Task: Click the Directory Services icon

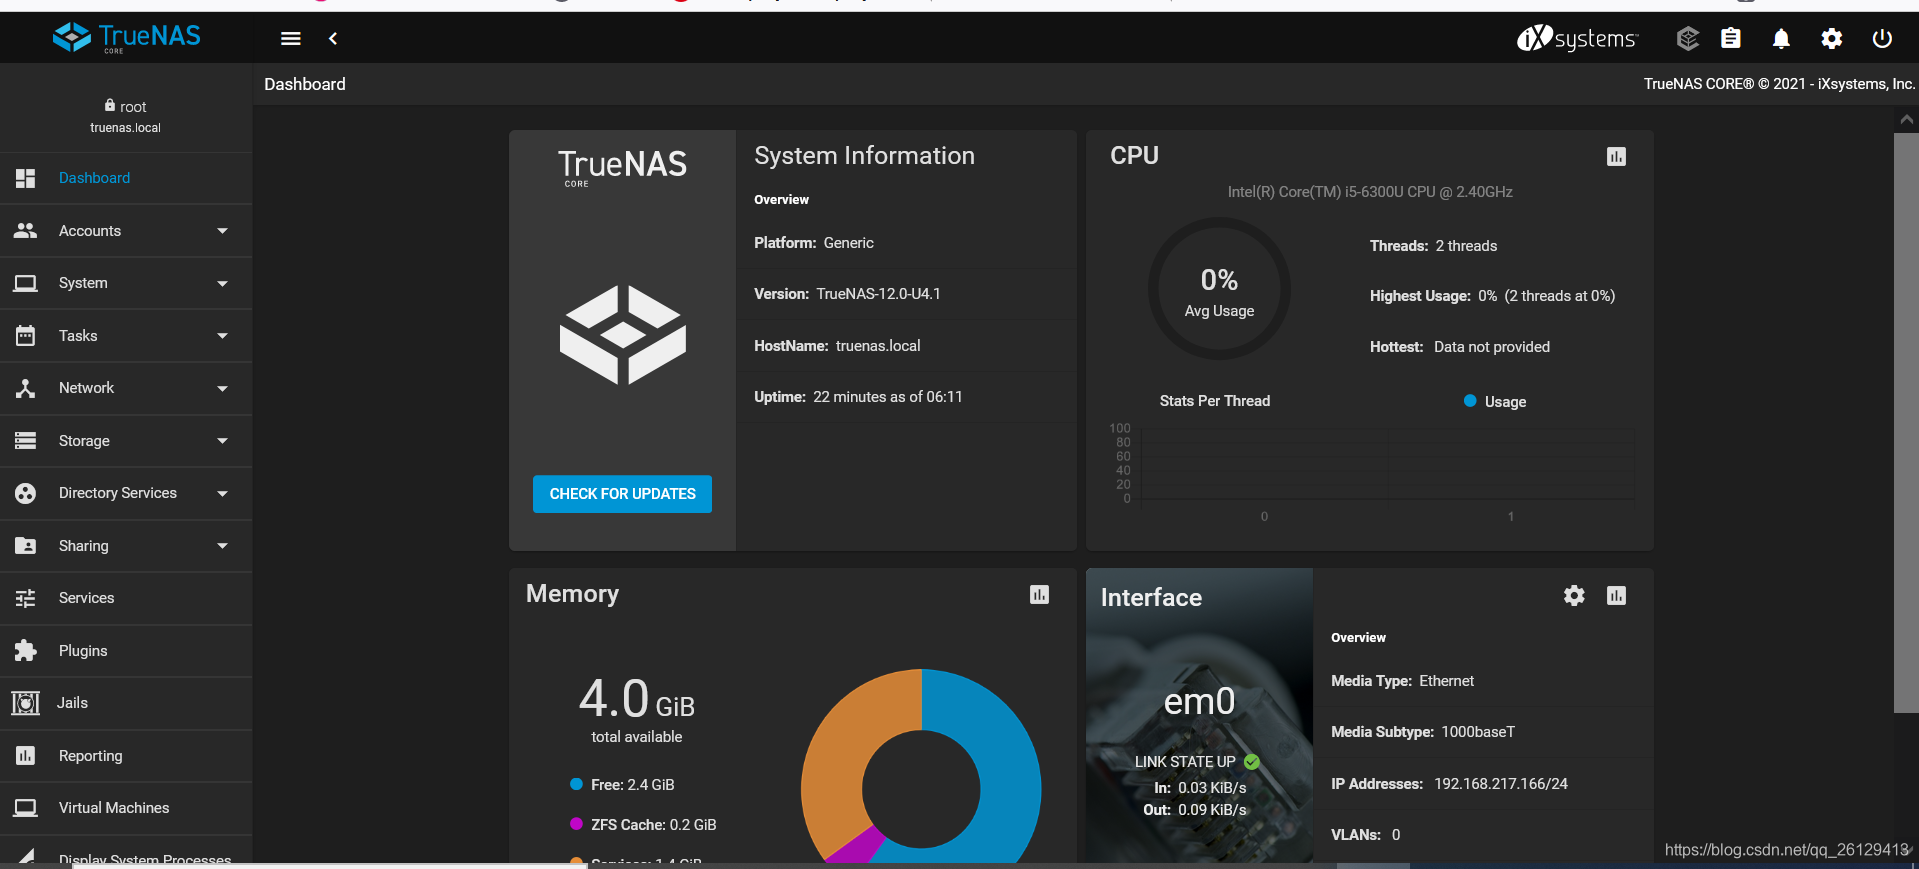Action: coord(26,493)
